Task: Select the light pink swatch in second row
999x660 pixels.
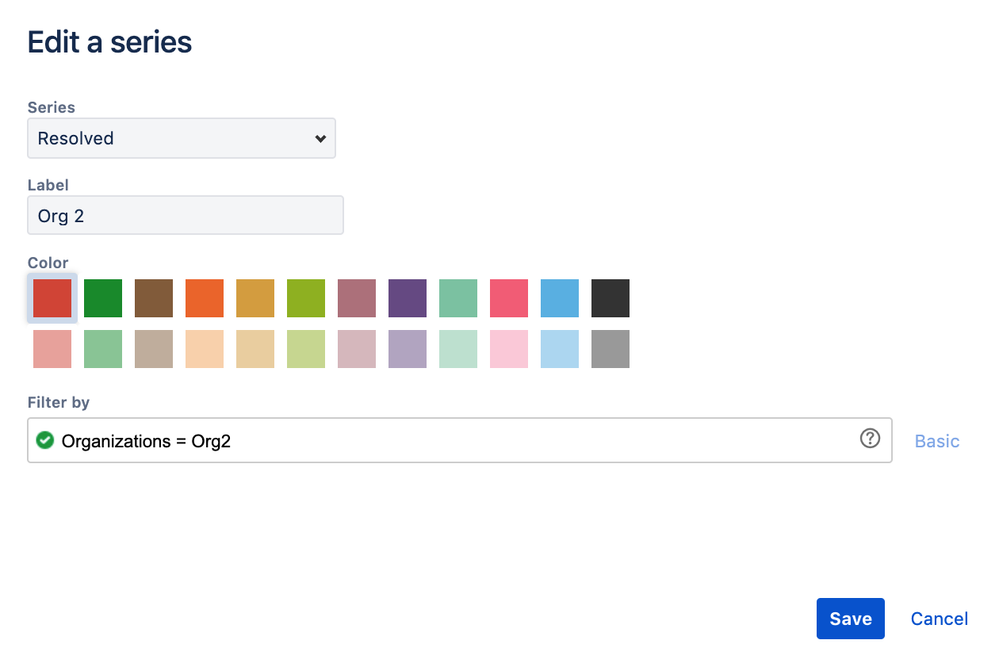Action: click(x=509, y=349)
